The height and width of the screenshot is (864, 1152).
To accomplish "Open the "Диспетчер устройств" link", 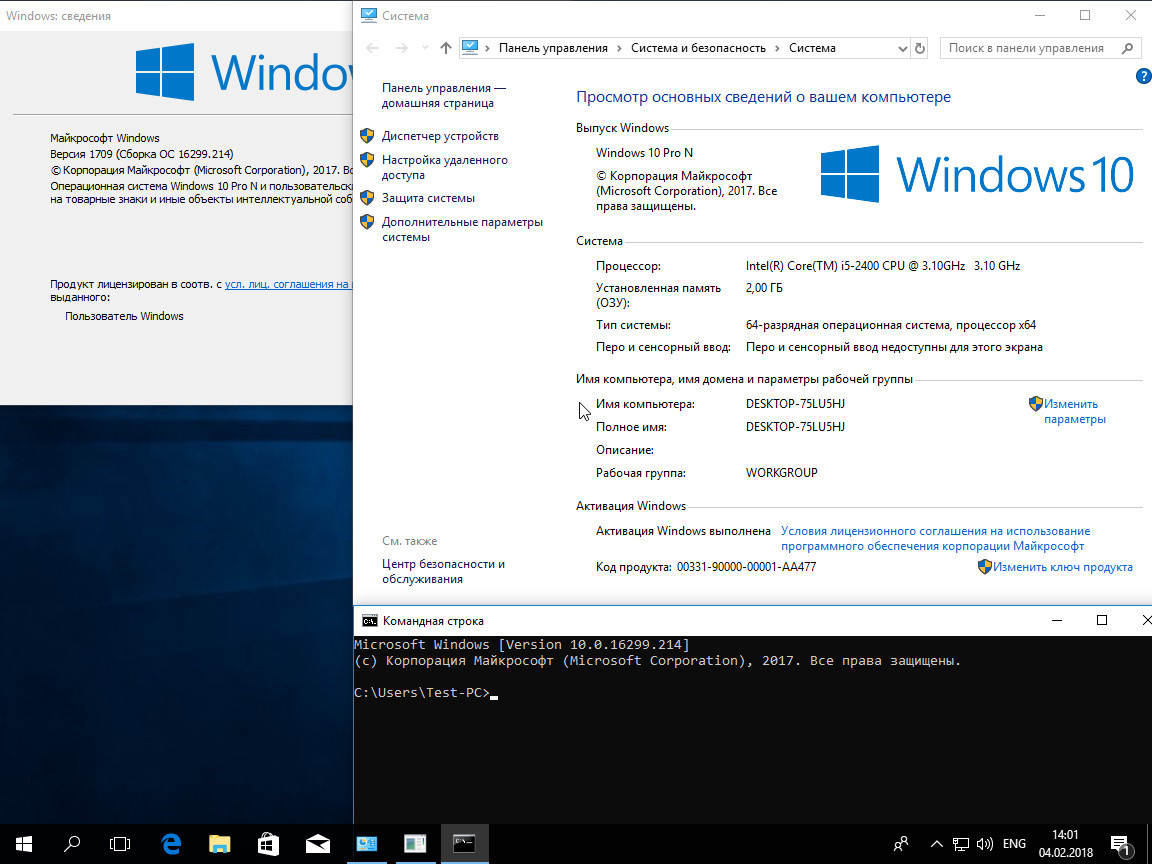I will pyautogui.click(x=440, y=136).
